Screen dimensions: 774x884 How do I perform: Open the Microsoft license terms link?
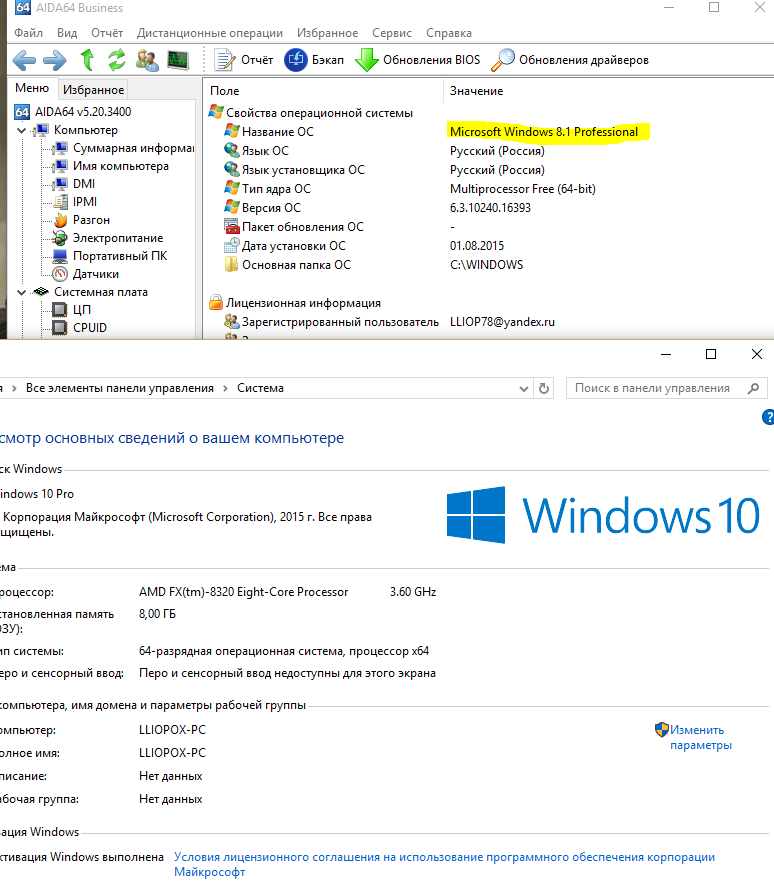point(444,864)
